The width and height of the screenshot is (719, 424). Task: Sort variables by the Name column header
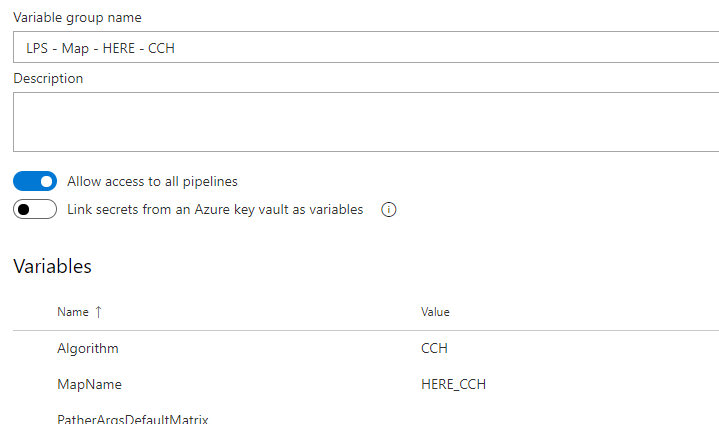pyautogui.click(x=73, y=312)
